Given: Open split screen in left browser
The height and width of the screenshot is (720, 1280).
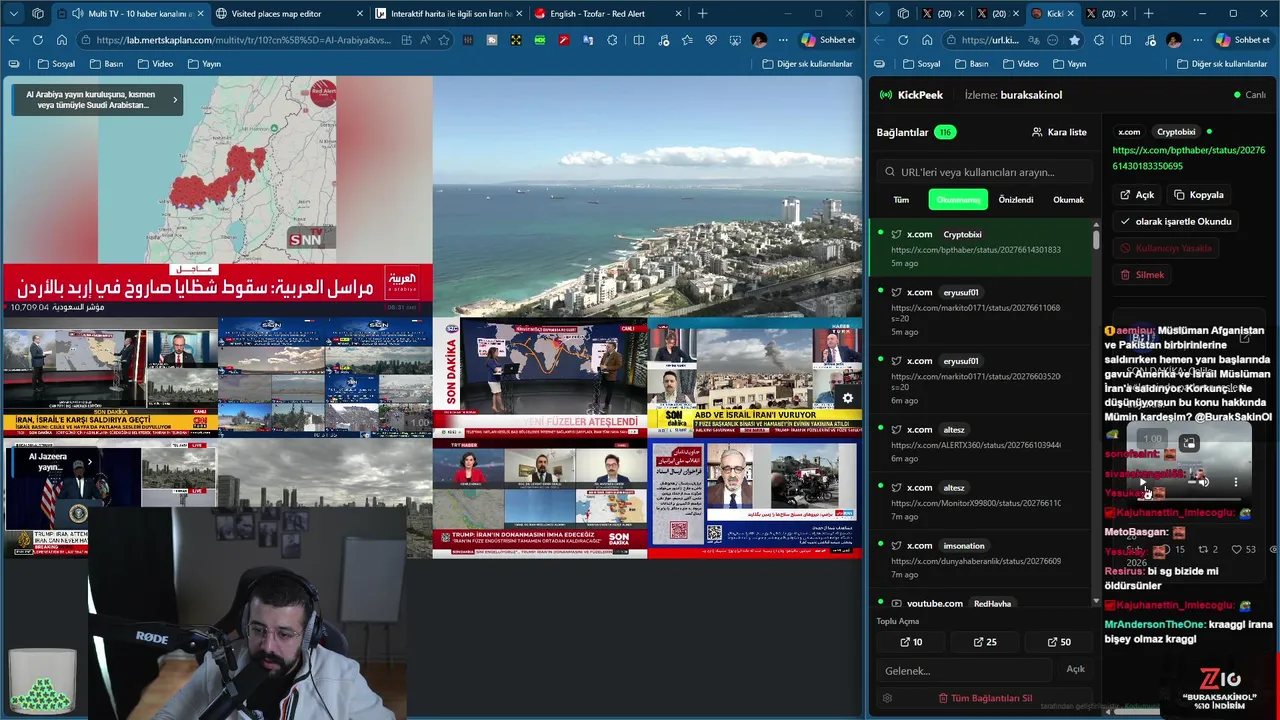Looking at the screenshot, I should coord(639,40).
